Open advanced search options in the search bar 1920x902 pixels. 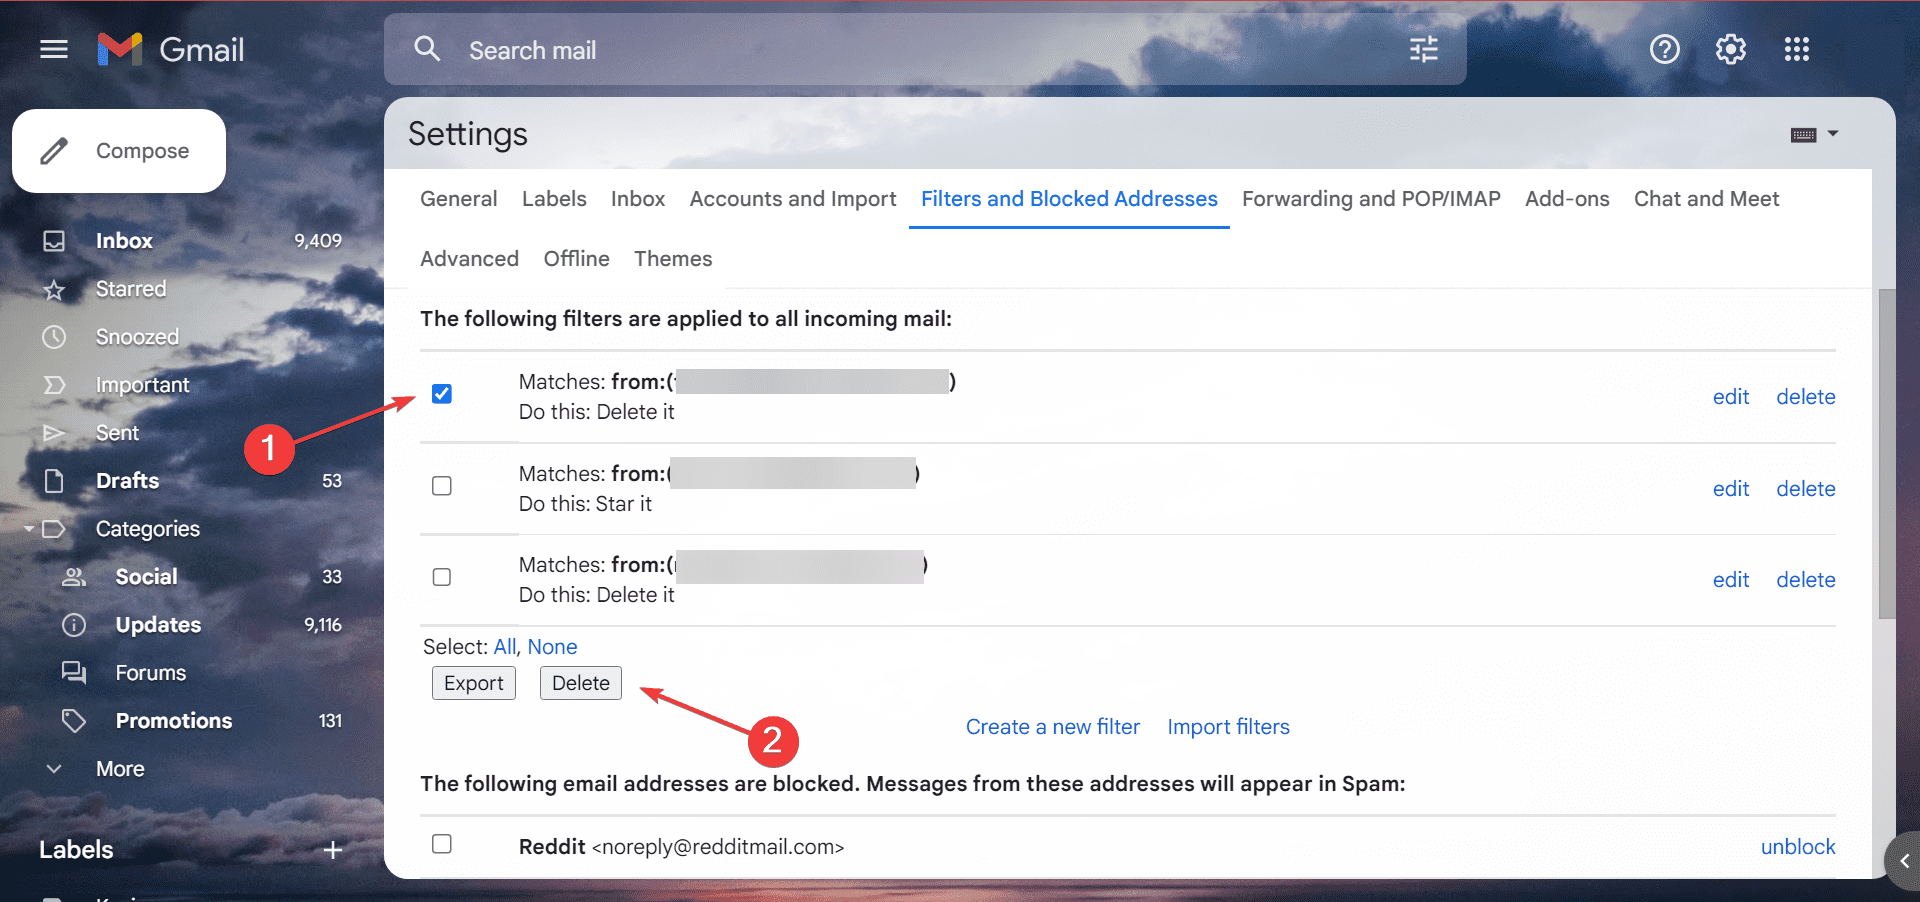pyautogui.click(x=1422, y=49)
